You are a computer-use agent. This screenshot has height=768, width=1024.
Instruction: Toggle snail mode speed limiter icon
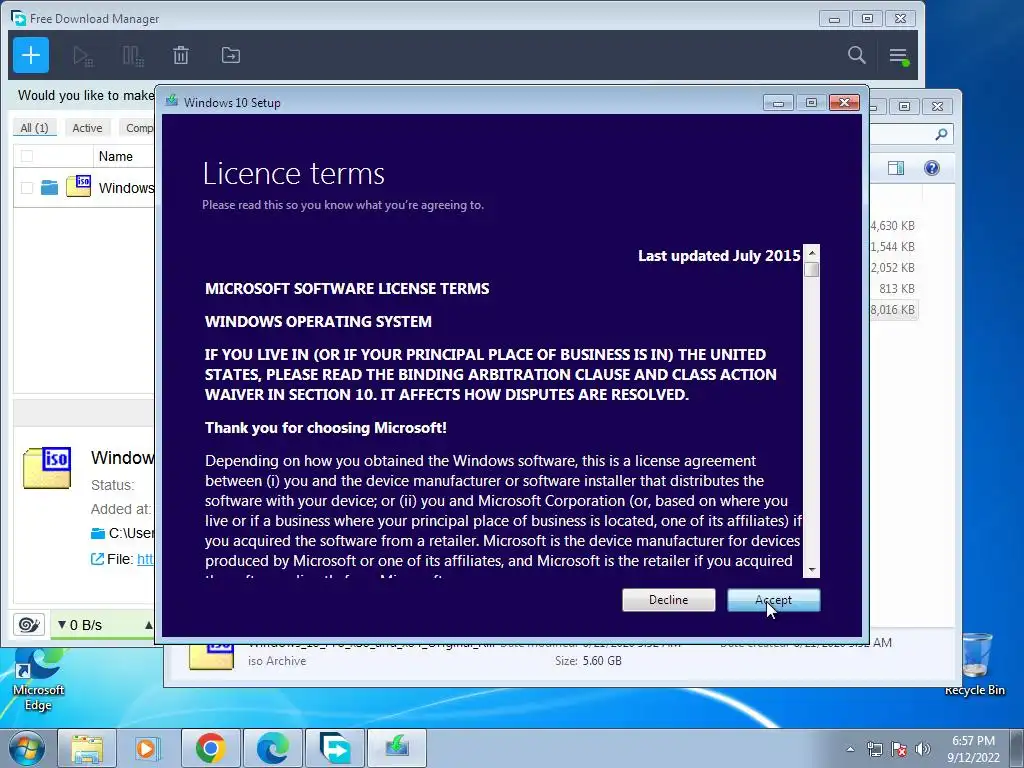(x=29, y=625)
